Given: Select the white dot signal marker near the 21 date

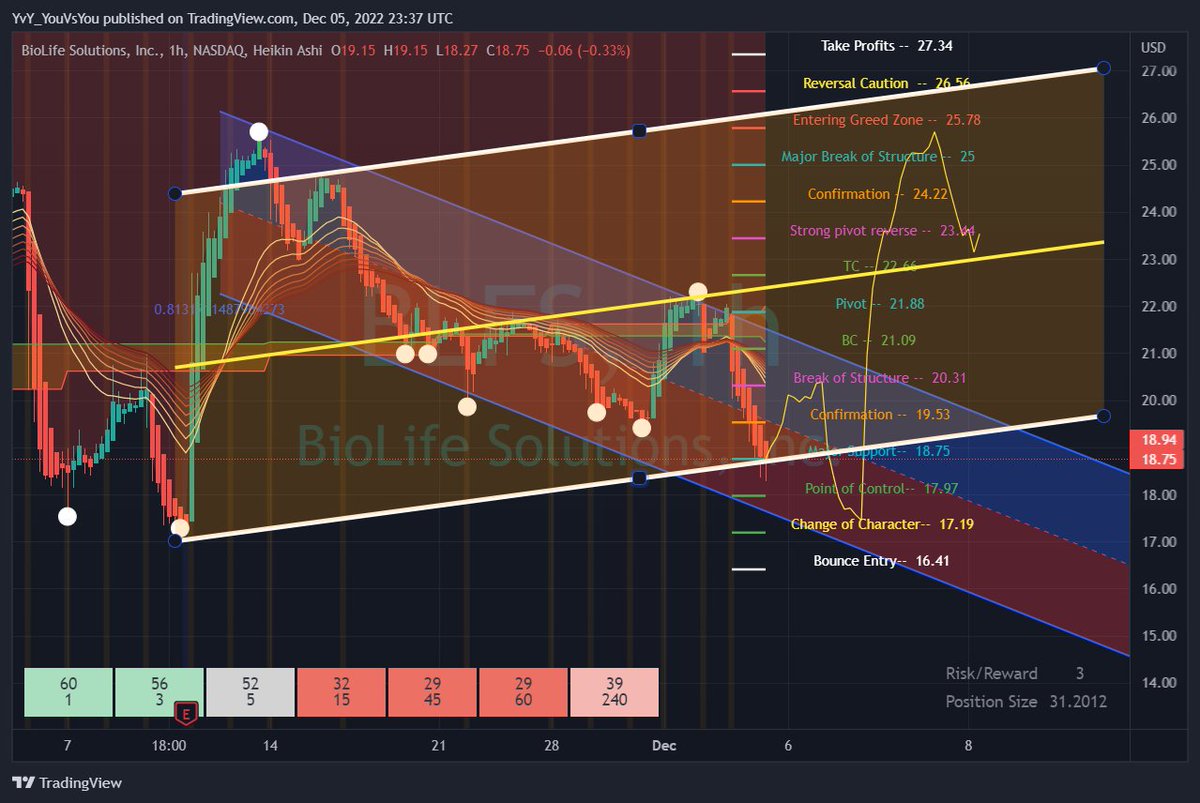Looking at the screenshot, I should pyautogui.click(x=466, y=406).
